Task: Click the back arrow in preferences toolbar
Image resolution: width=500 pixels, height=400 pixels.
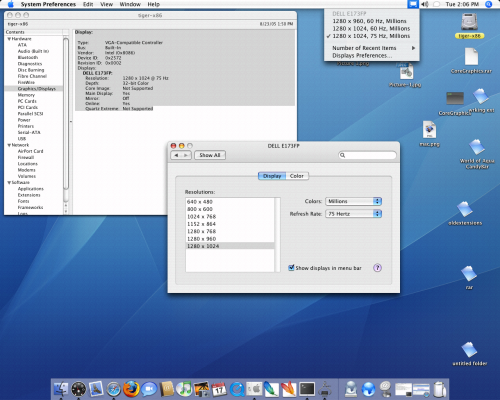Action: [176, 155]
